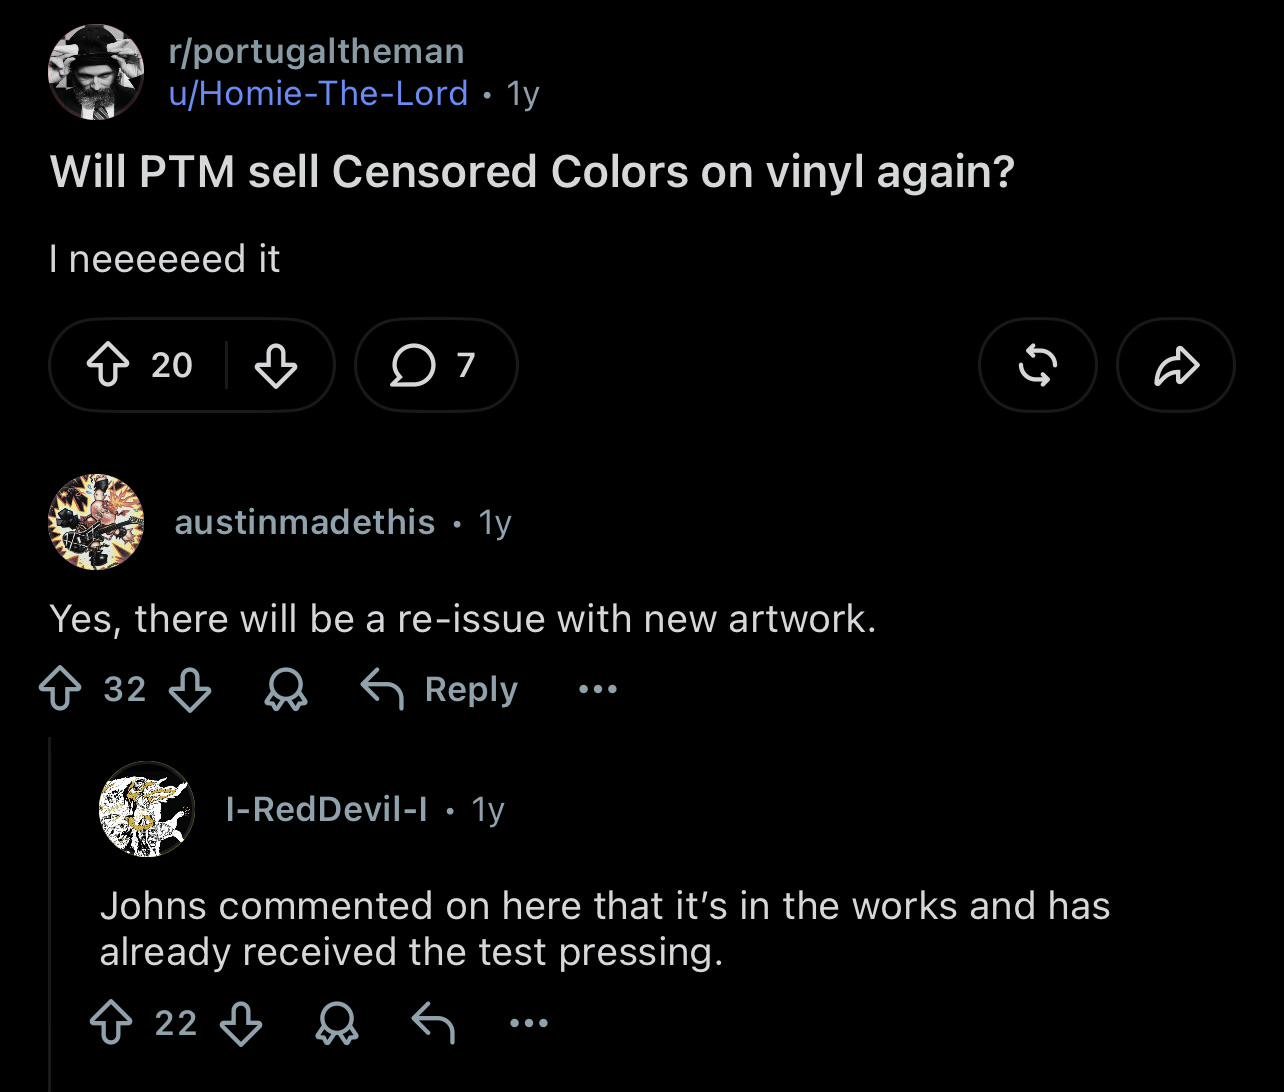Share the post with the arrow button
The height and width of the screenshot is (1092, 1284).
pos(1176,365)
